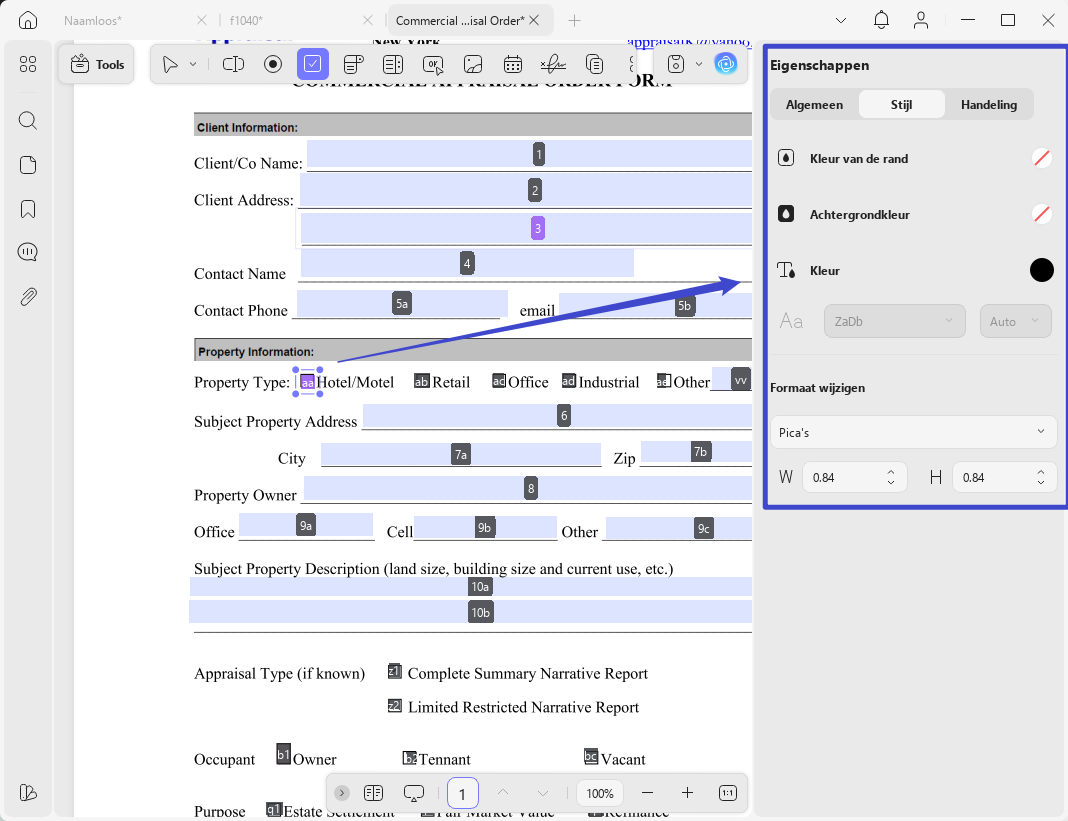Screen dimensions: 1068x821
Task: Open the ZaDb font dropdown
Action: pos(894,321)
